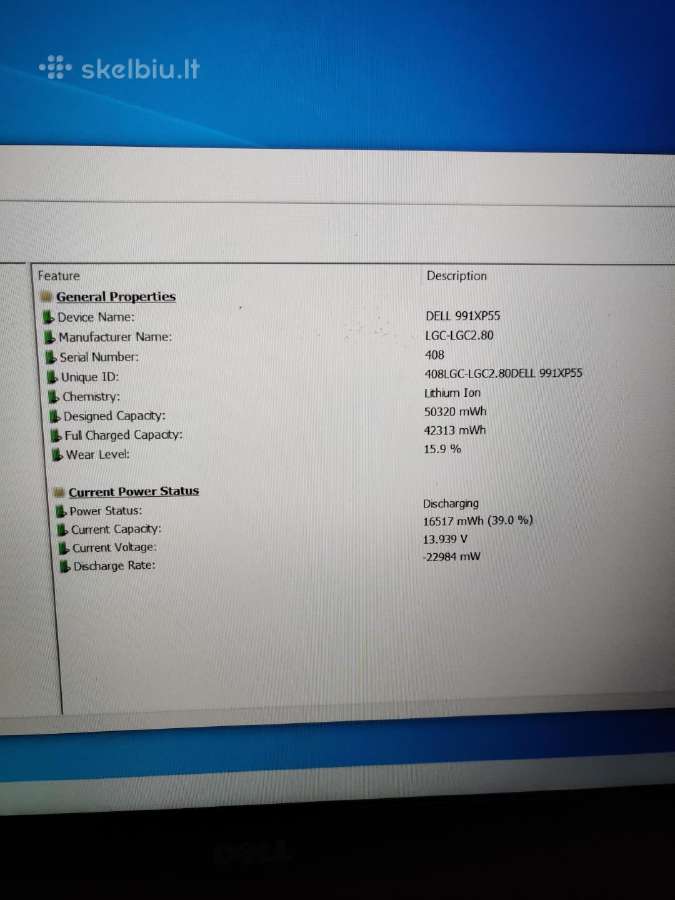Click the Feature column header
Viewport: 675px width, 900px height.
point(59,276)
